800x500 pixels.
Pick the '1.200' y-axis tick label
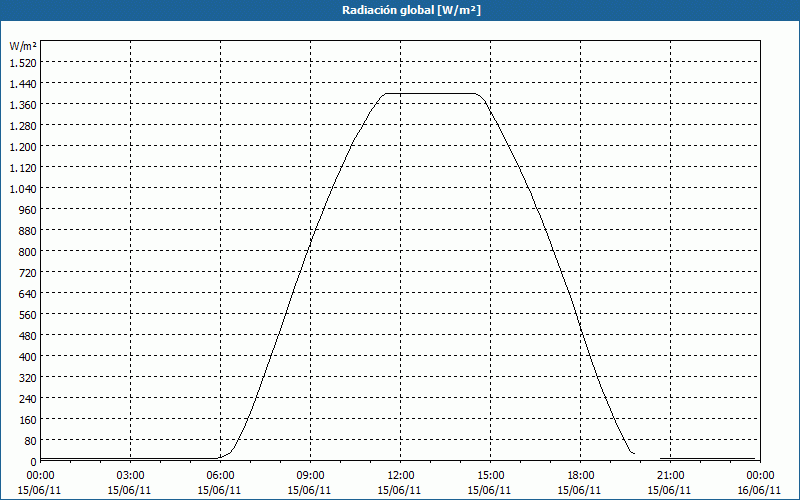23,147
